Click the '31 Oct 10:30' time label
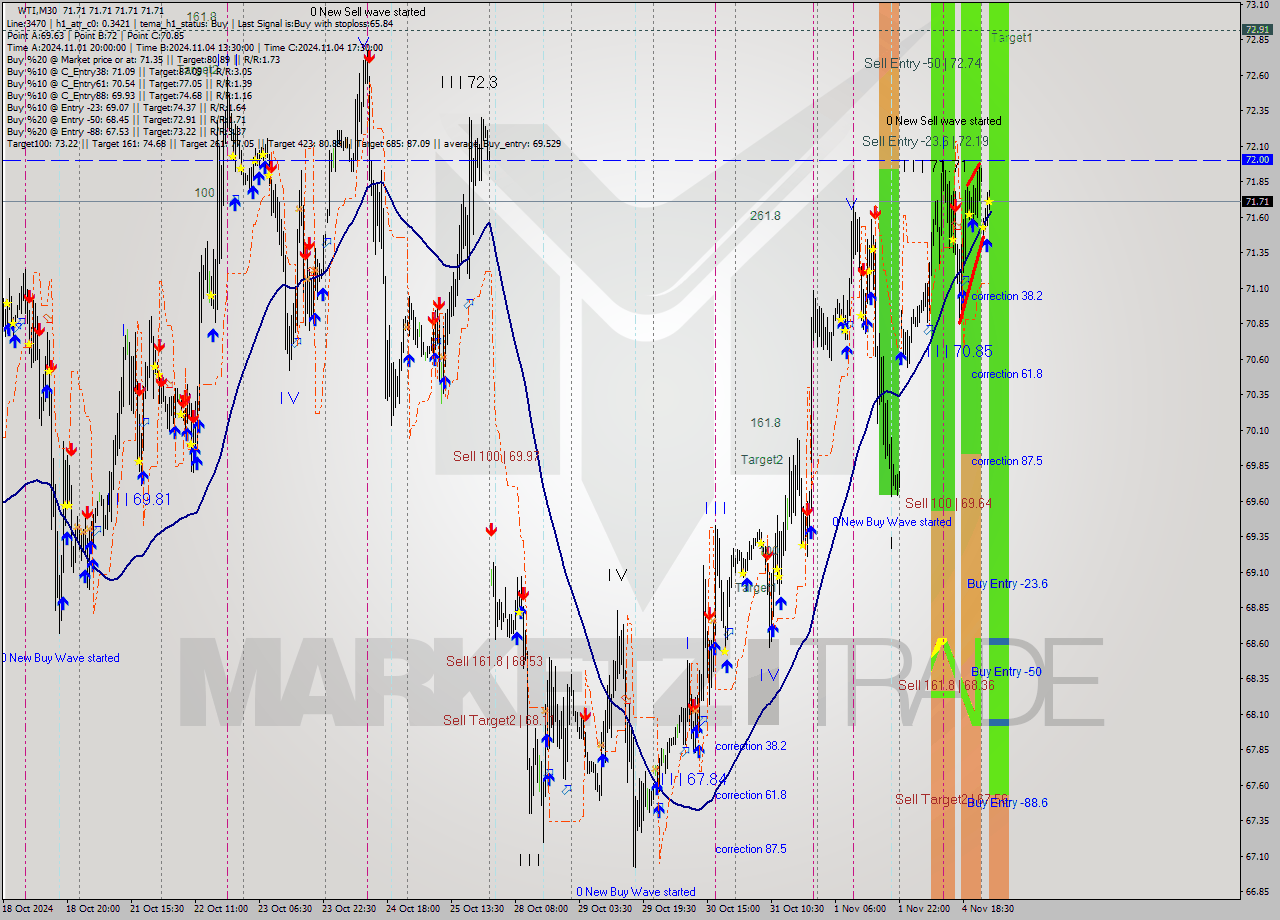 coord(796,909)
